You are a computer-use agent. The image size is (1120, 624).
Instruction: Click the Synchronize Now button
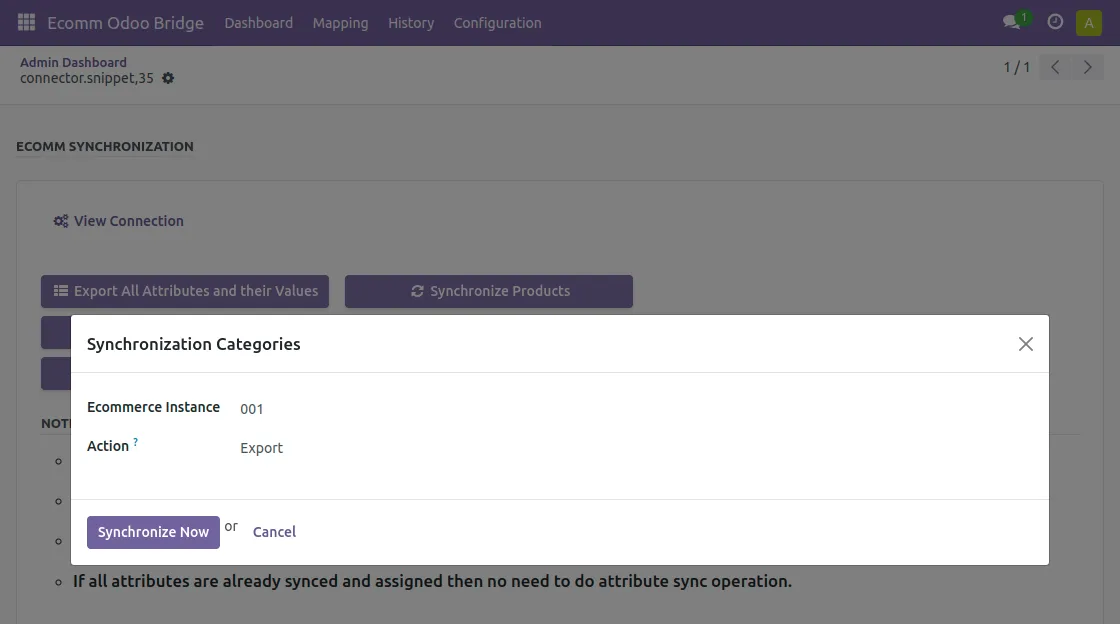[x=153, y=531]
